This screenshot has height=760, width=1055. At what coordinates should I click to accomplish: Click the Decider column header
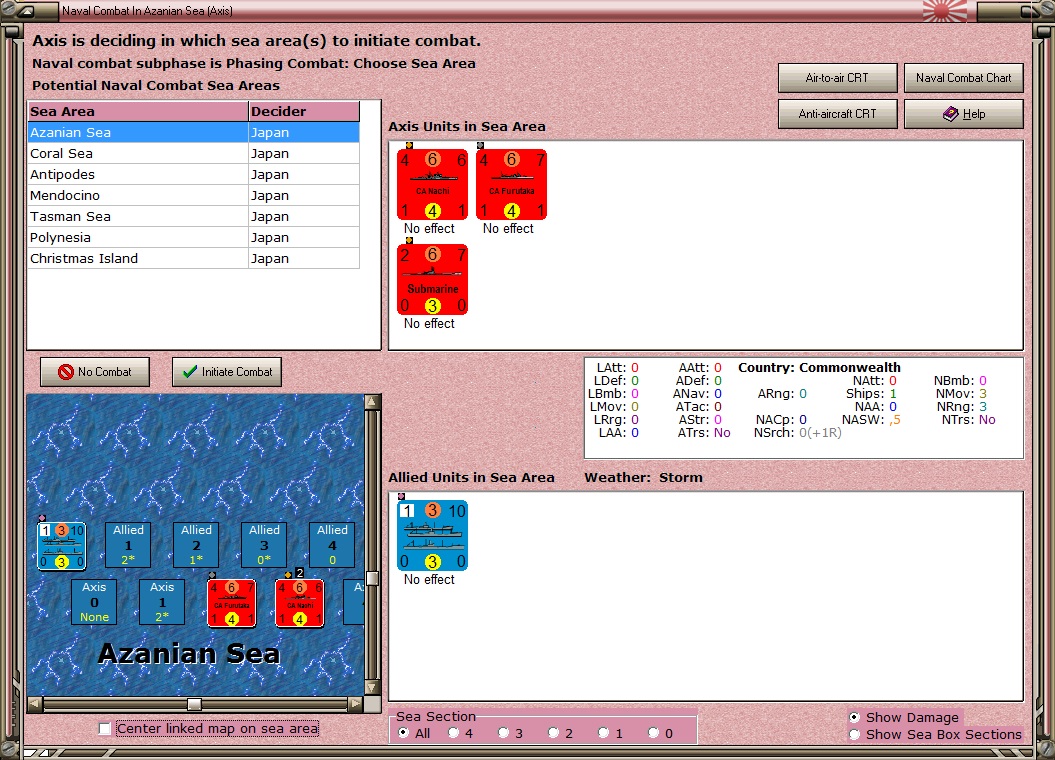303,112
